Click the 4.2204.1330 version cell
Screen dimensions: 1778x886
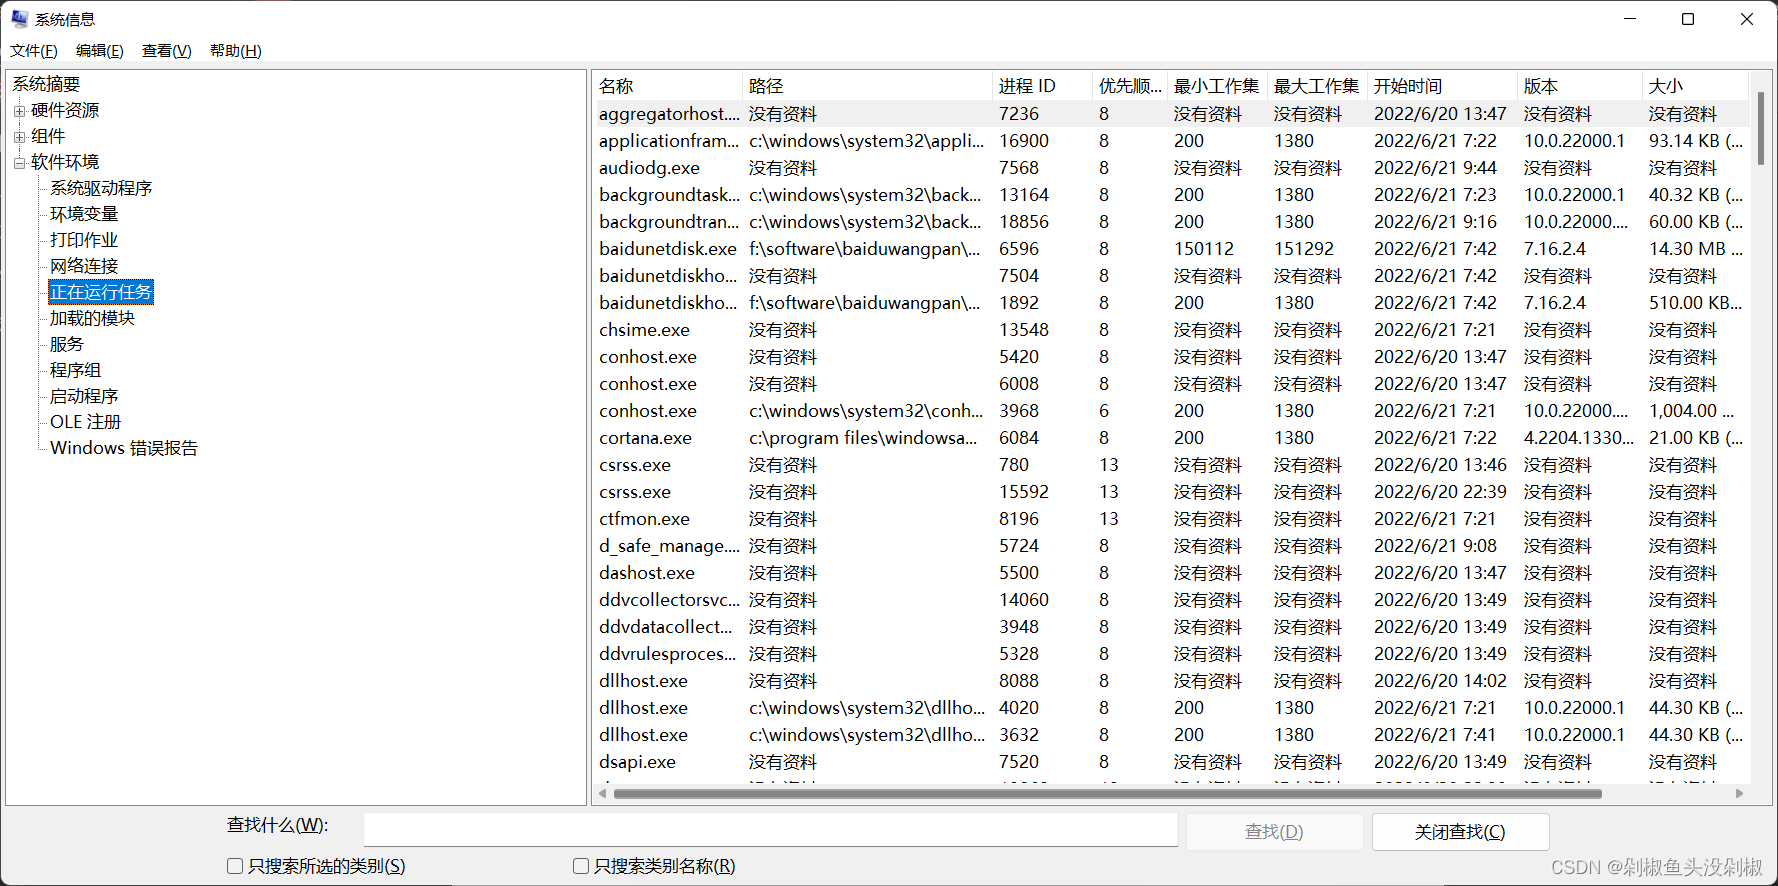click(x=1579, y=438)
